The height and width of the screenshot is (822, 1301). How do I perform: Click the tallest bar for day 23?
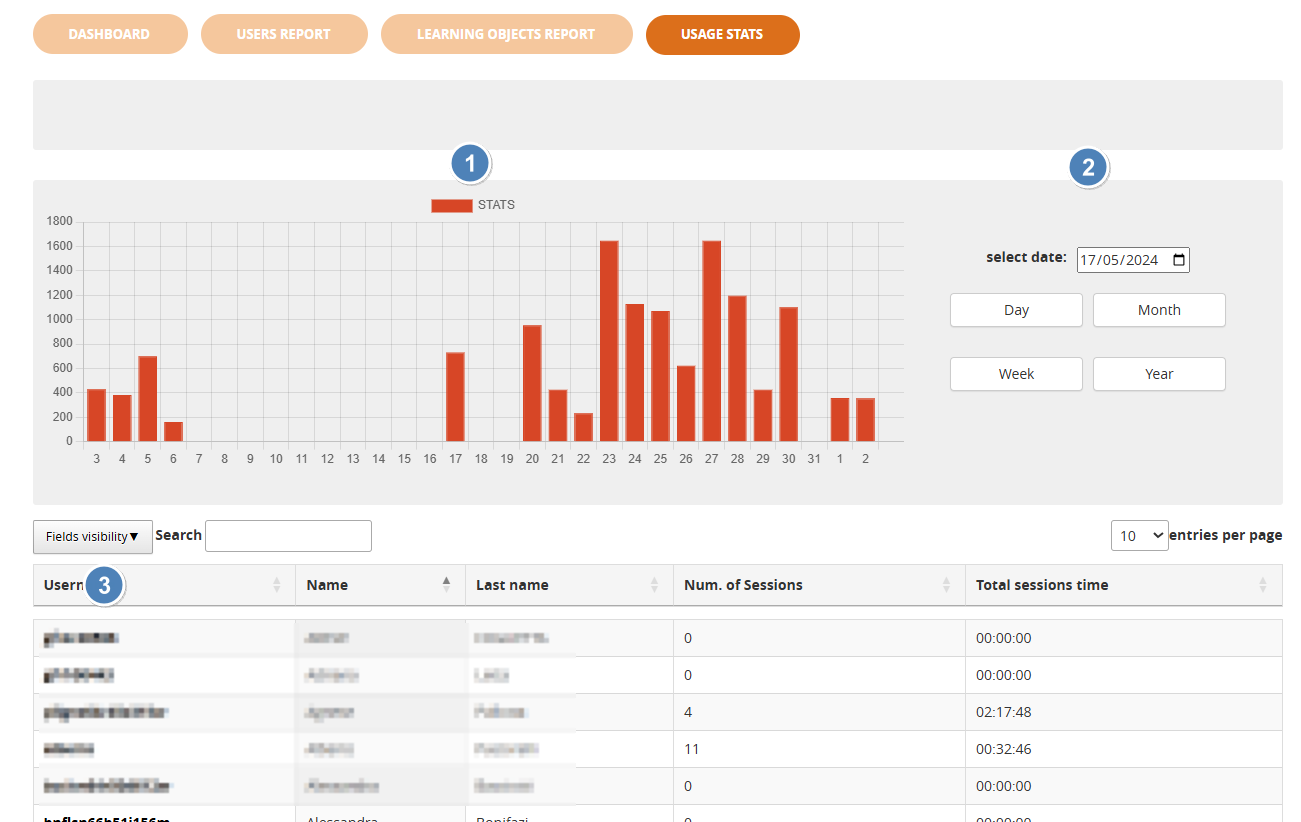coord(609,340)
